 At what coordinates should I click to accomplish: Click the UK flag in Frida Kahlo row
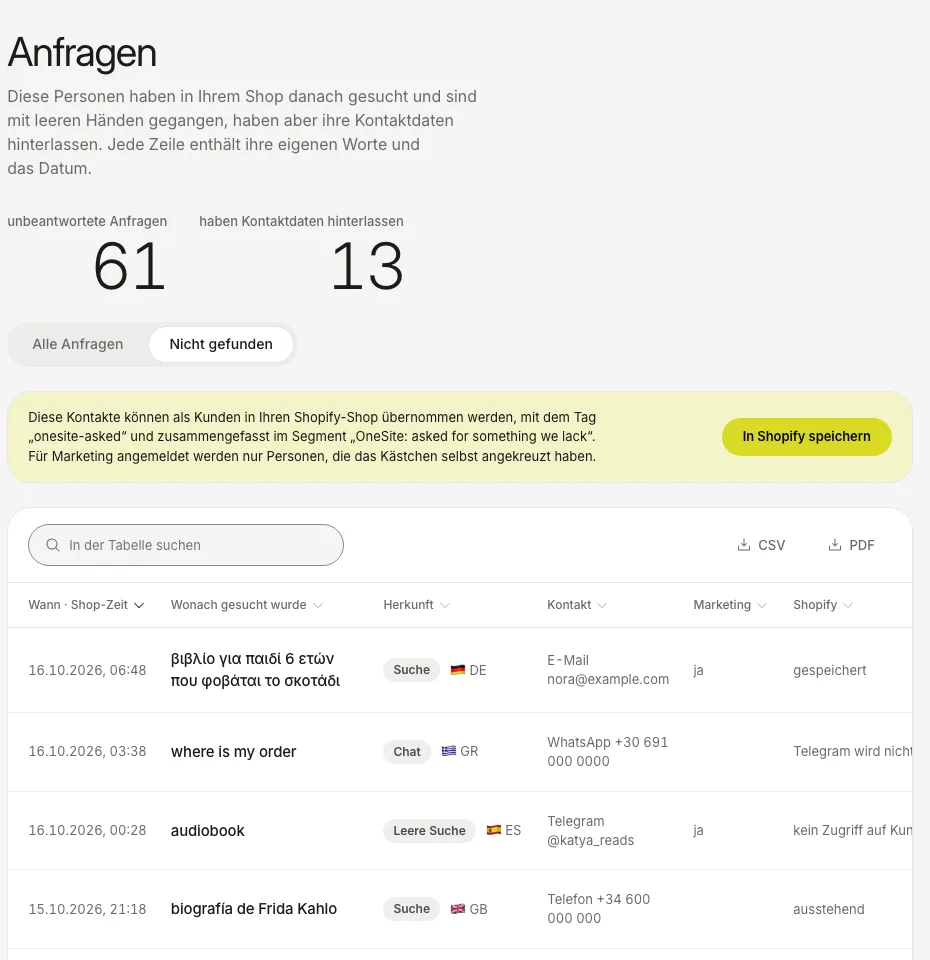(x=457, y=909)
